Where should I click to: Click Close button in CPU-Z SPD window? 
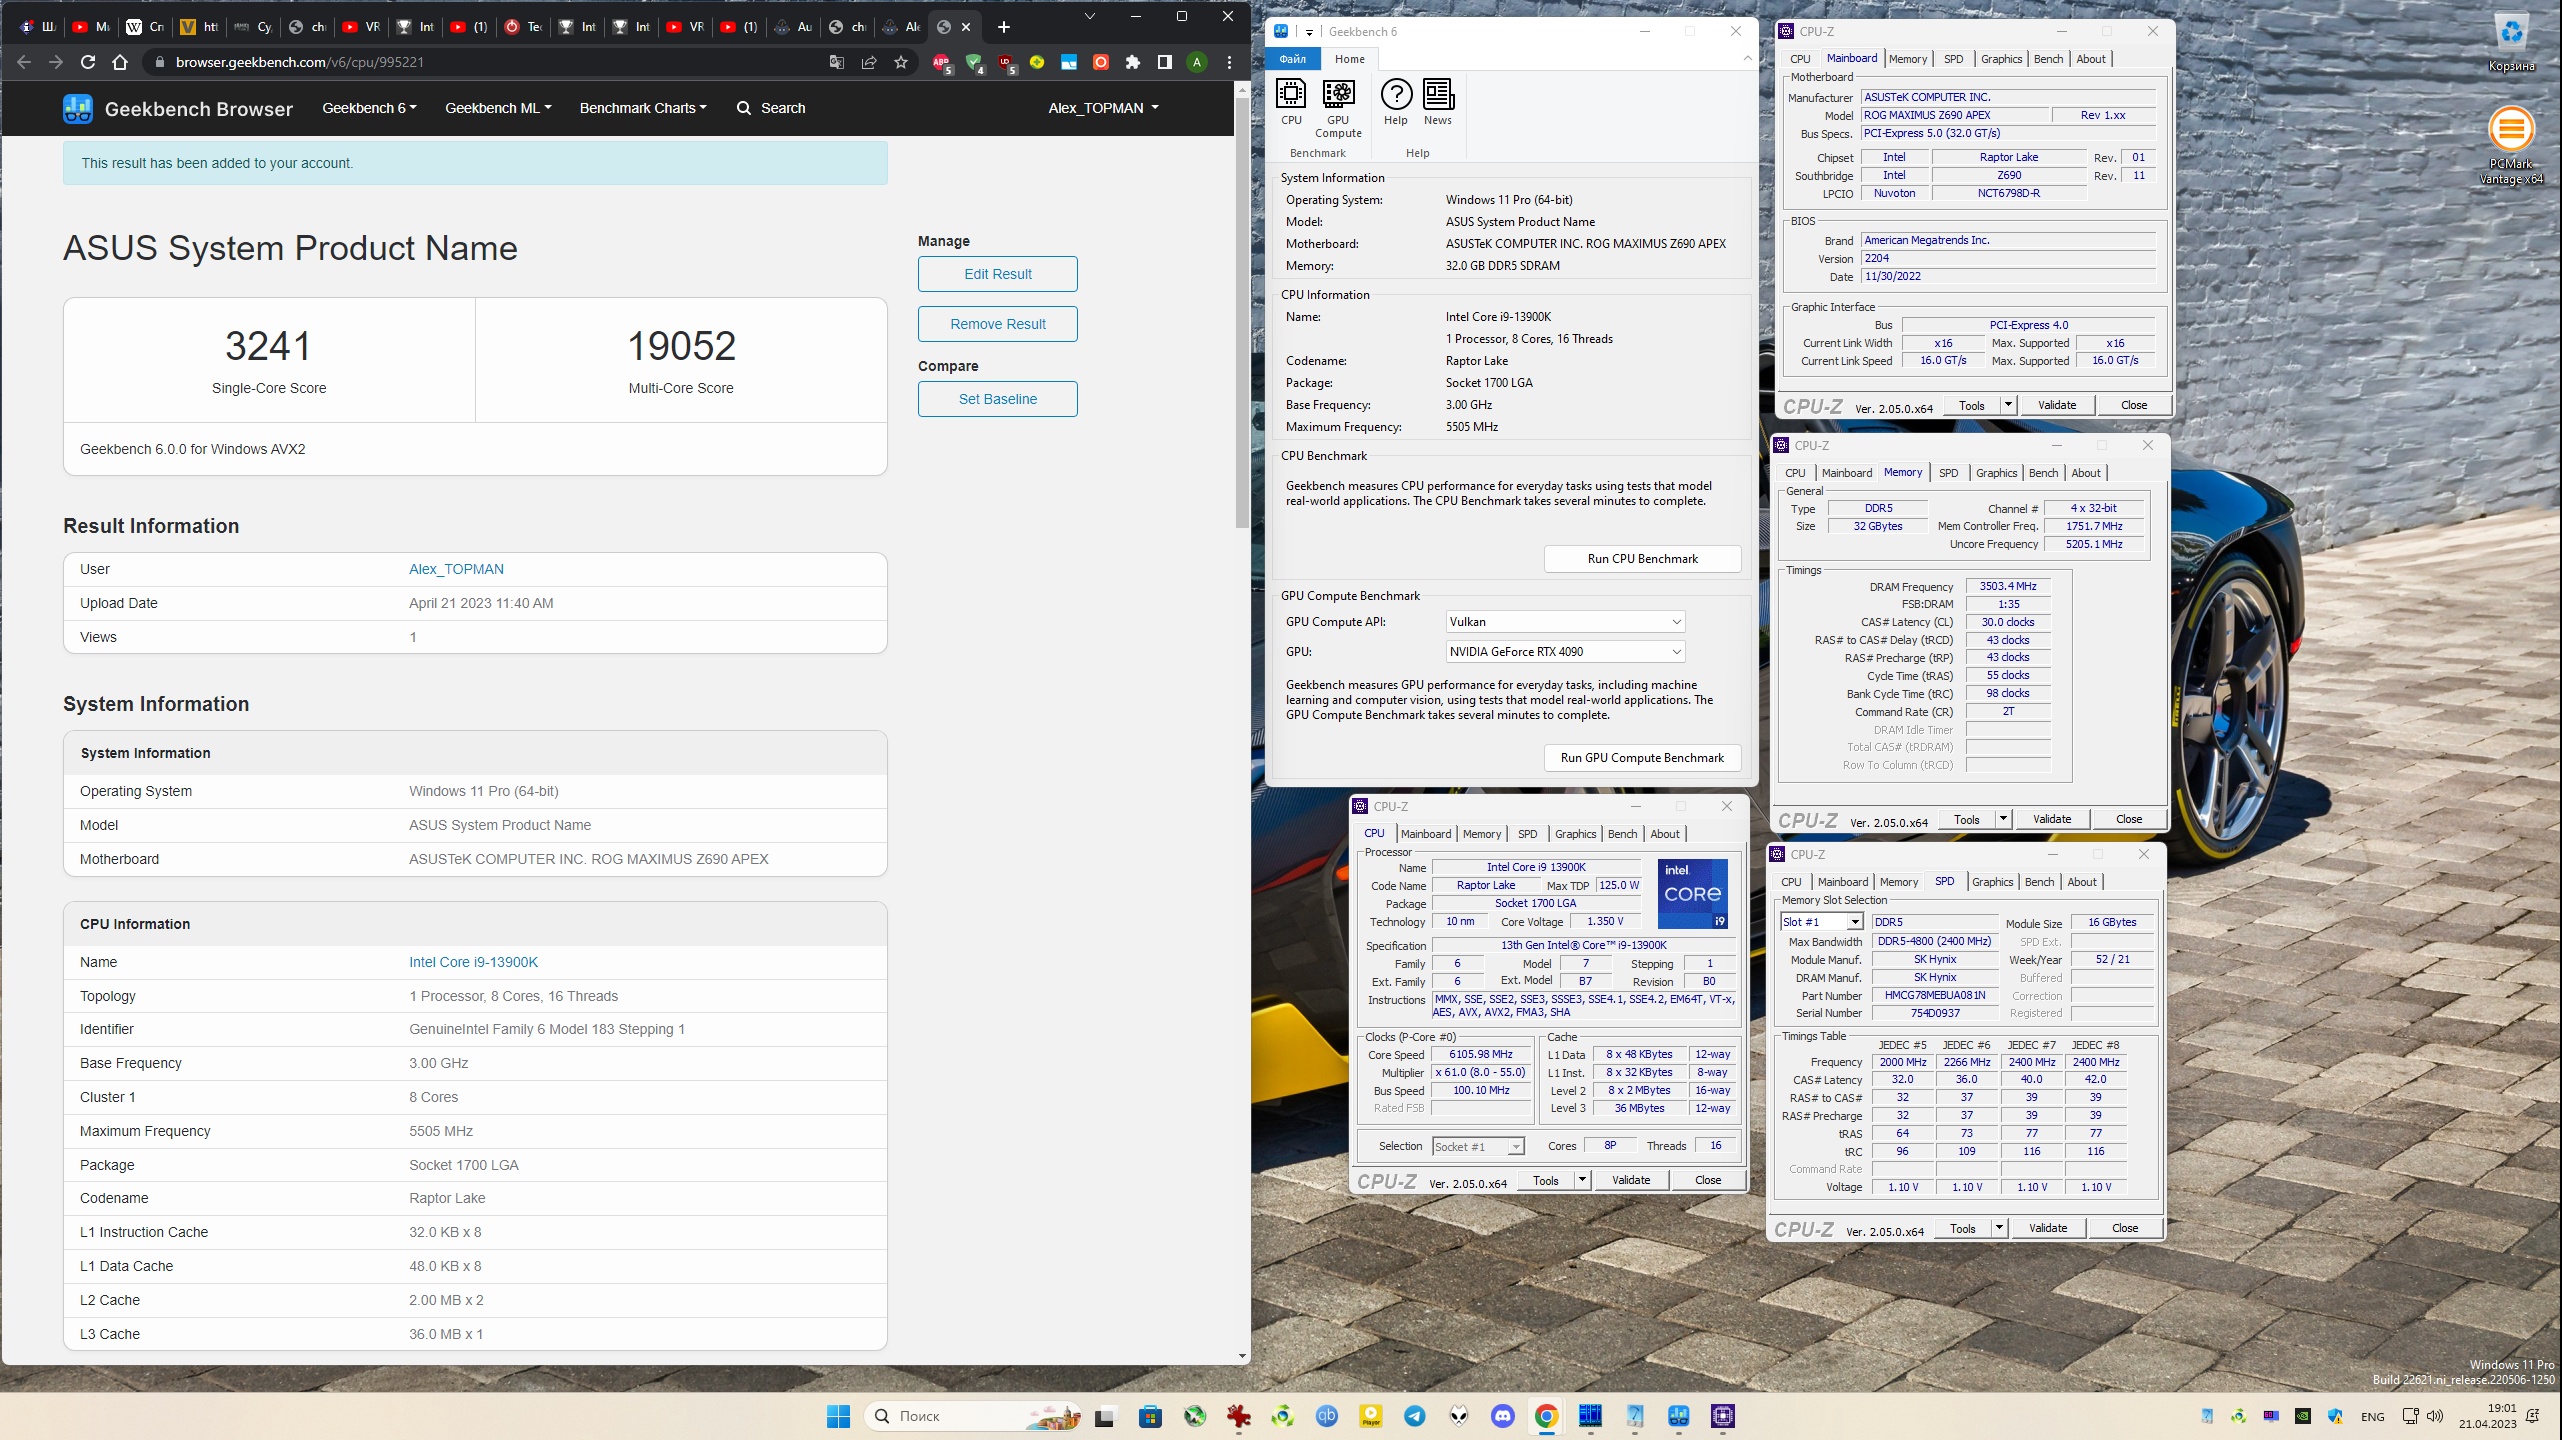[2125, 1228]
